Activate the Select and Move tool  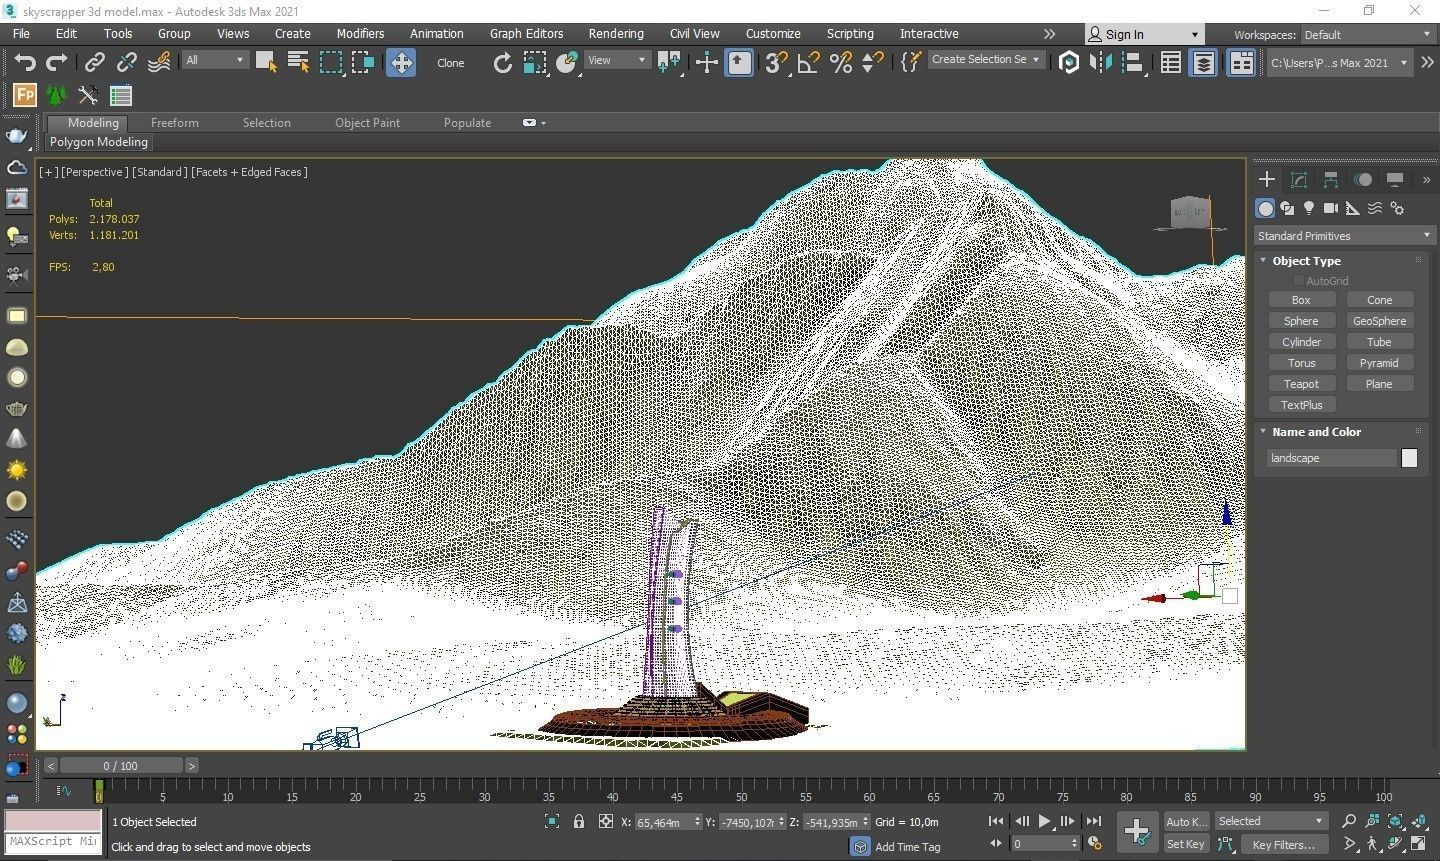pyautogui.click(x=401, y=63)
